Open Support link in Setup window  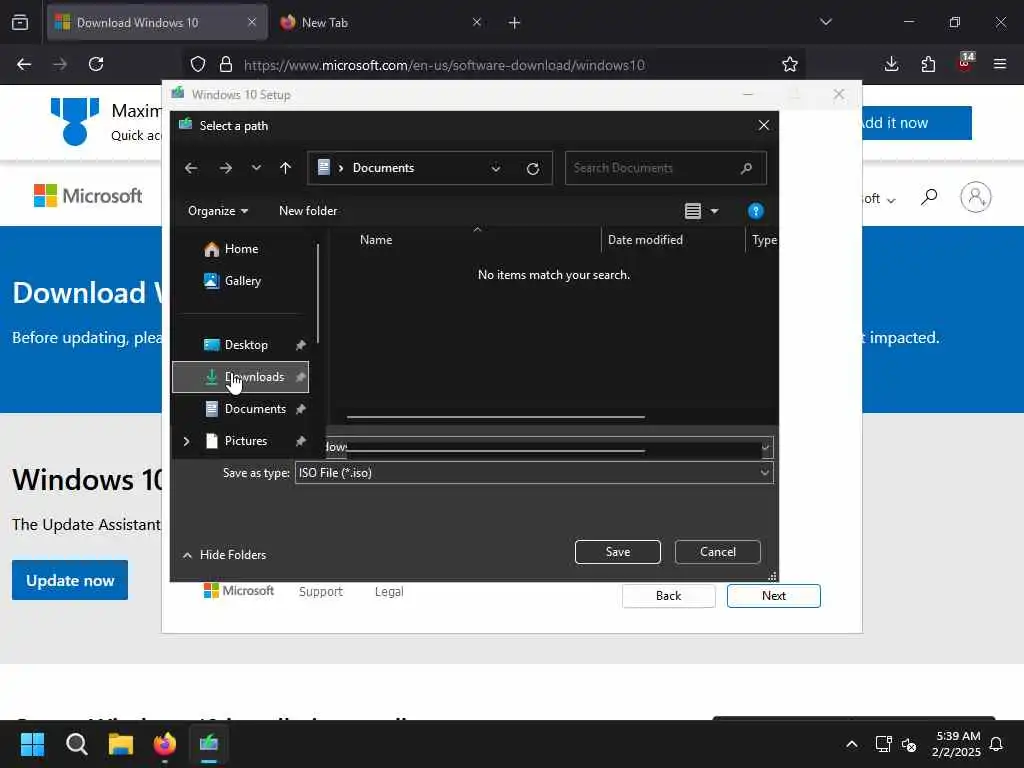321,592
